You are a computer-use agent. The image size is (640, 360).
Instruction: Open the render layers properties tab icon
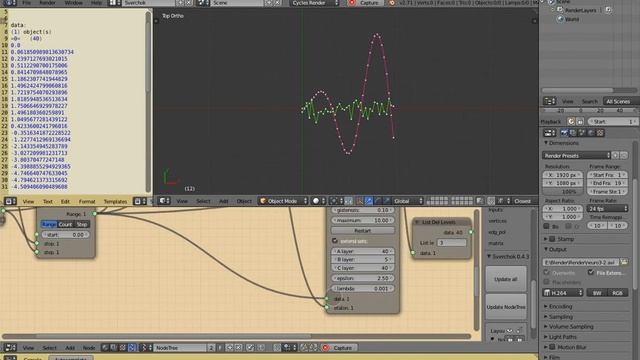coord(573,133)
